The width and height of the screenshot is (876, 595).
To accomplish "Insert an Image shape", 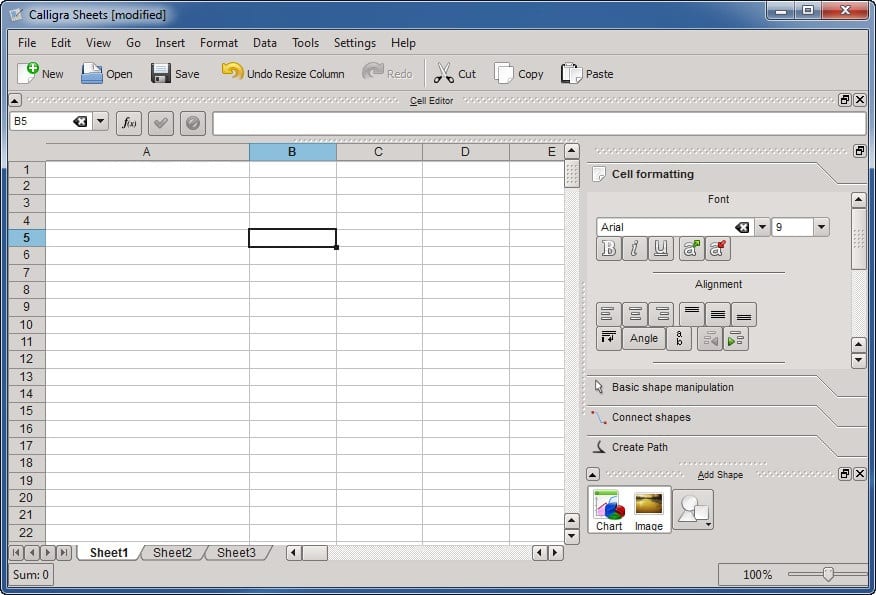I will pyautogui.click(x=648, y=510).
